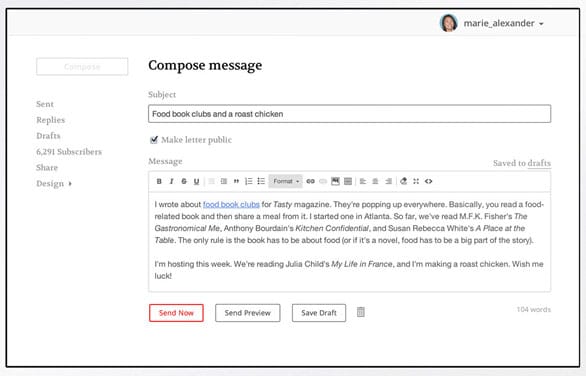Insert a bulleted list

click(261, 181)
